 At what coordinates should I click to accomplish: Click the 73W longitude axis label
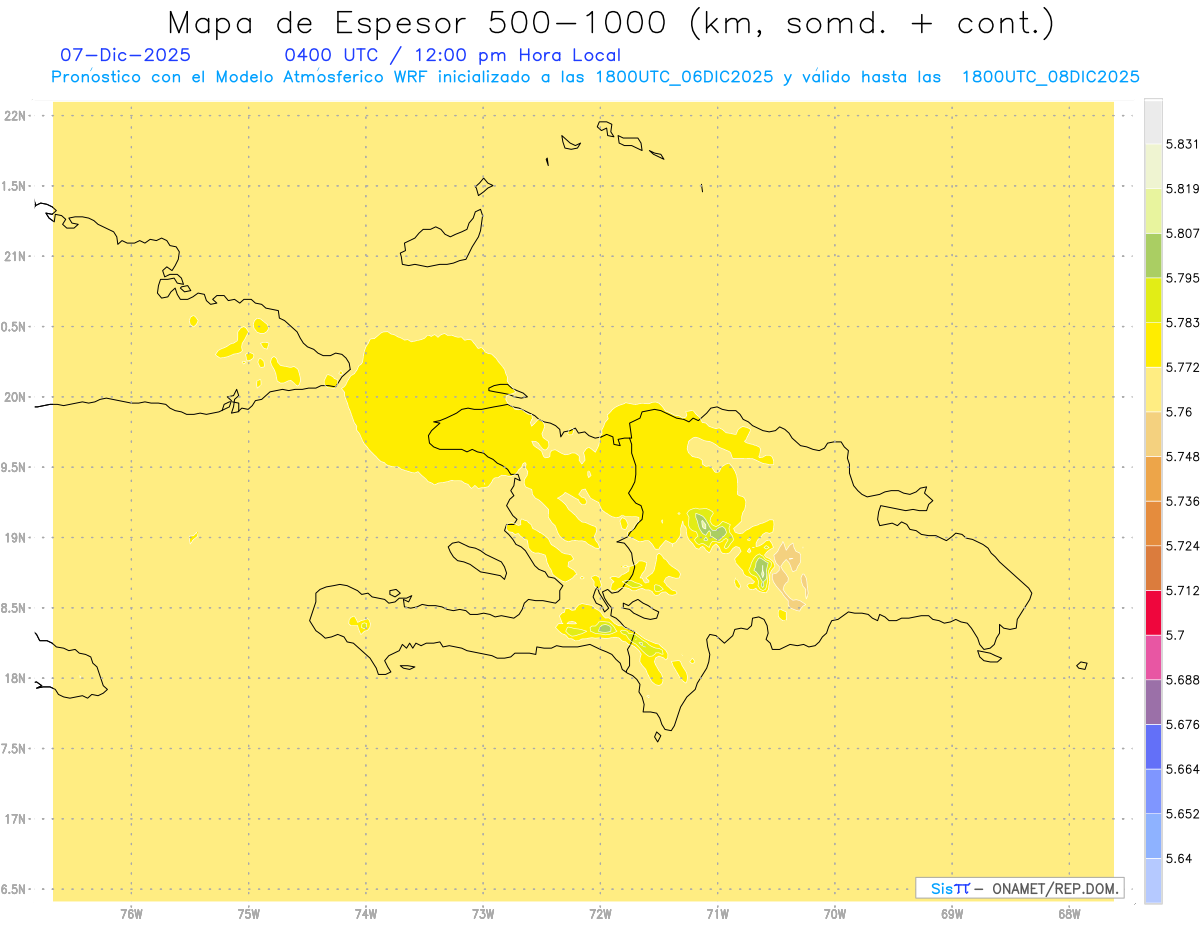click(x=483, y=914)
